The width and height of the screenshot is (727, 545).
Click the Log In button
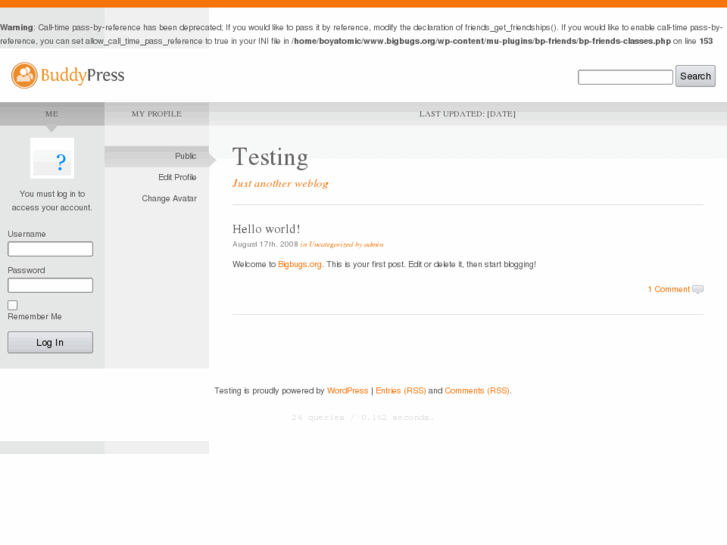50,342
